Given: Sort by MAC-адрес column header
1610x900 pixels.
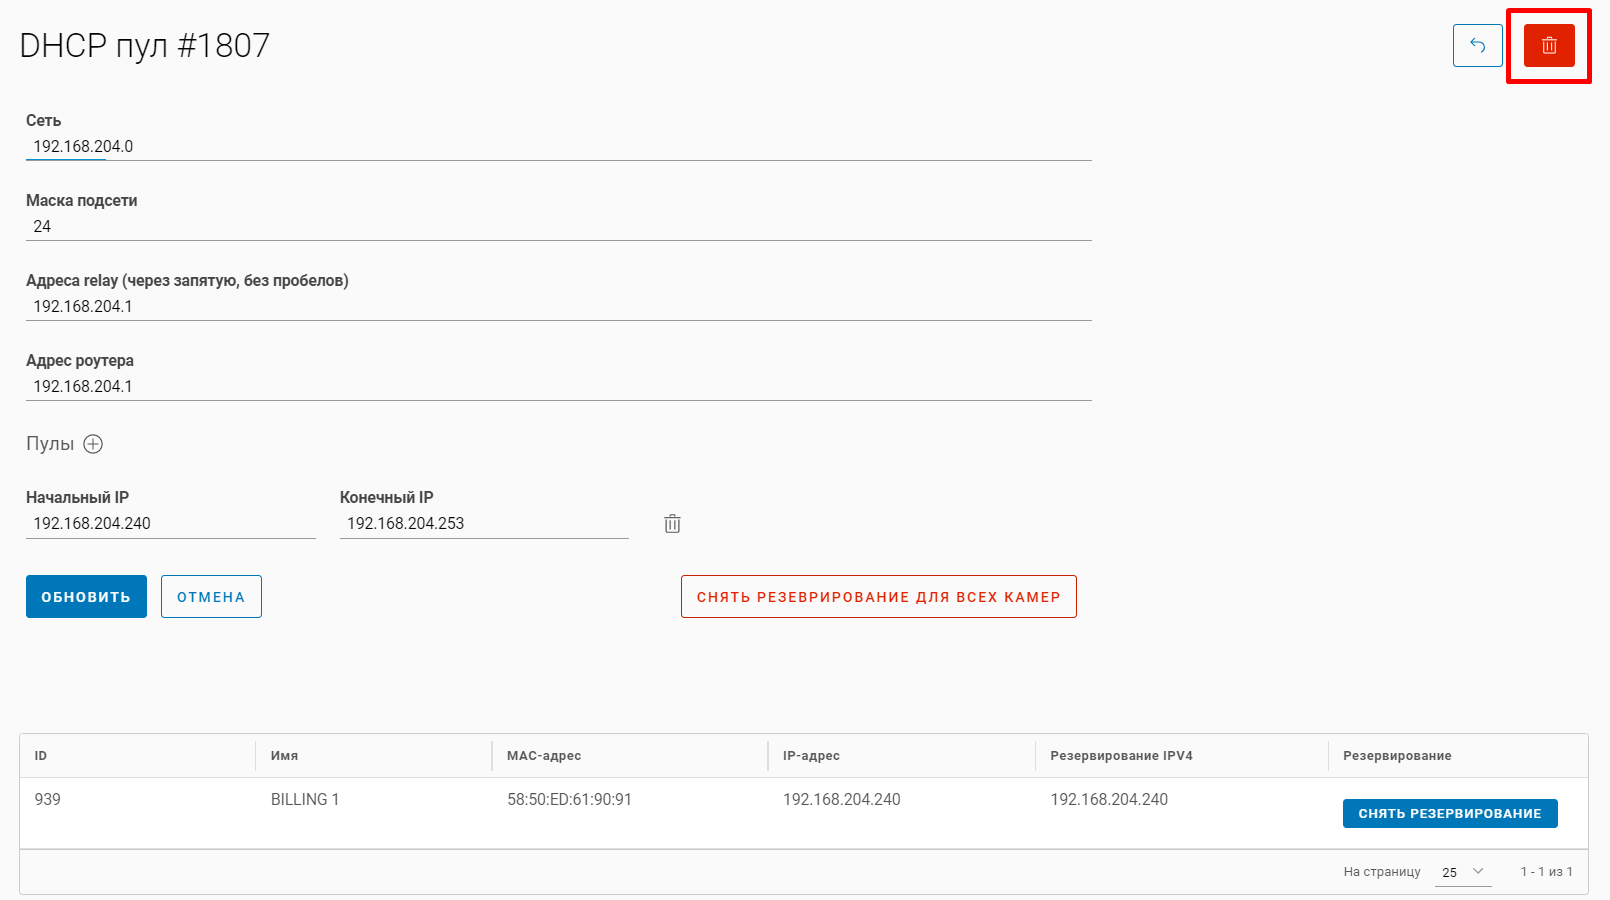Looking at the screenshot, I should 544,756.
